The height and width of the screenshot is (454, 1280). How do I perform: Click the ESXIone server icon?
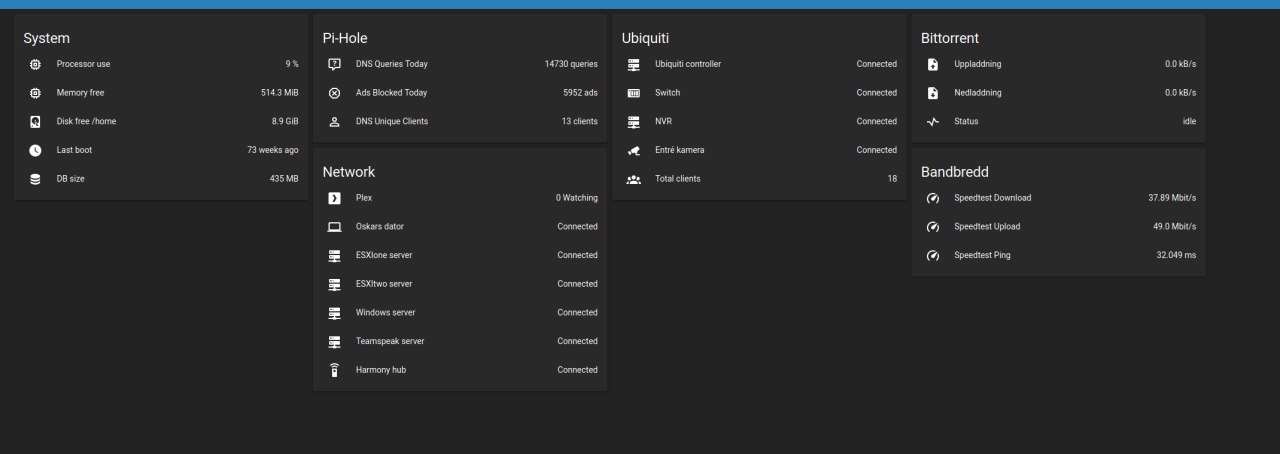tap(334, 255)
